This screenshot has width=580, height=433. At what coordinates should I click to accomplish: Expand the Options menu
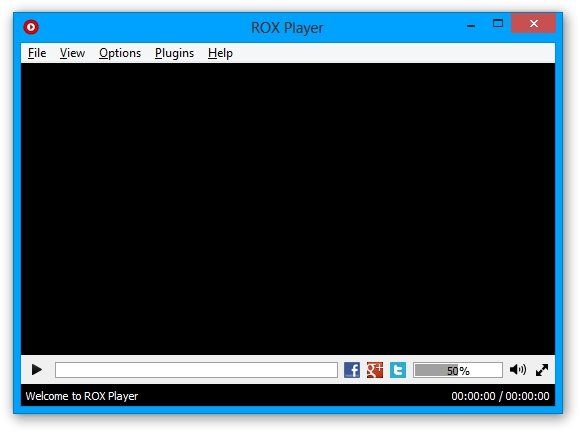click(x=120, y=53)
